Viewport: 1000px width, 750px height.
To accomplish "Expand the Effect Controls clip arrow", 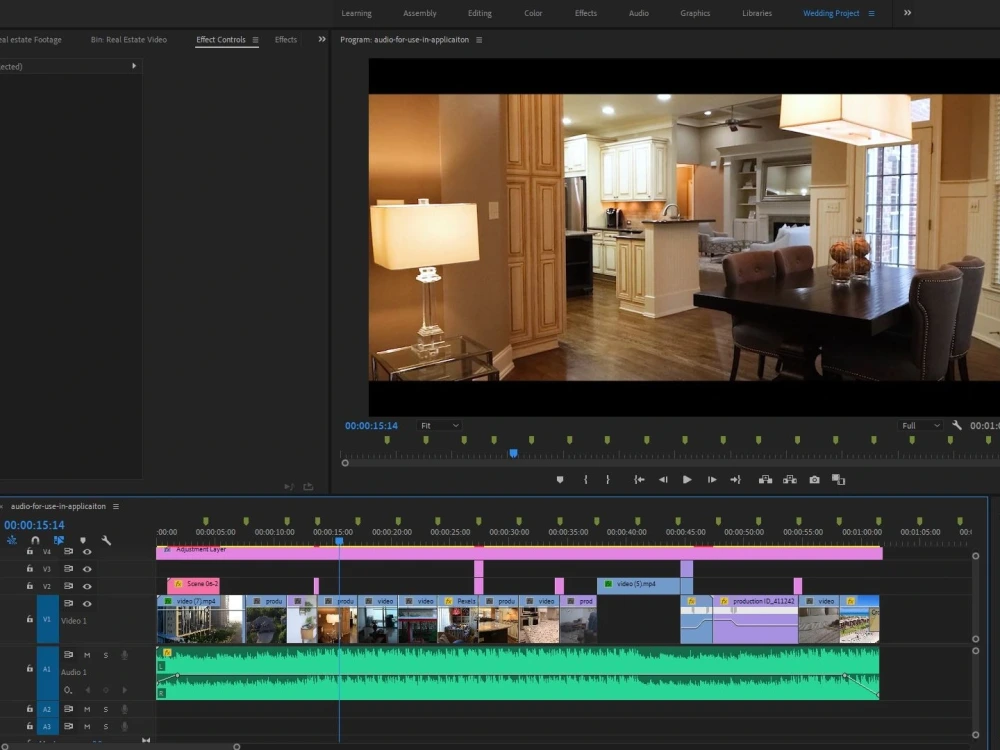I will point(134,66).
